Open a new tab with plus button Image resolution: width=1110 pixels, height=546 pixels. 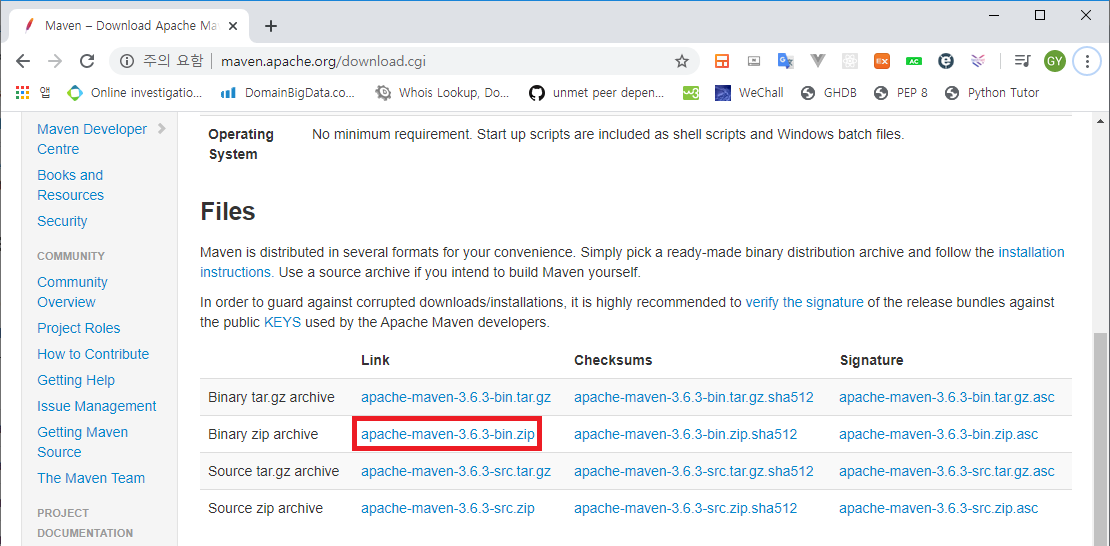point(270,26)
